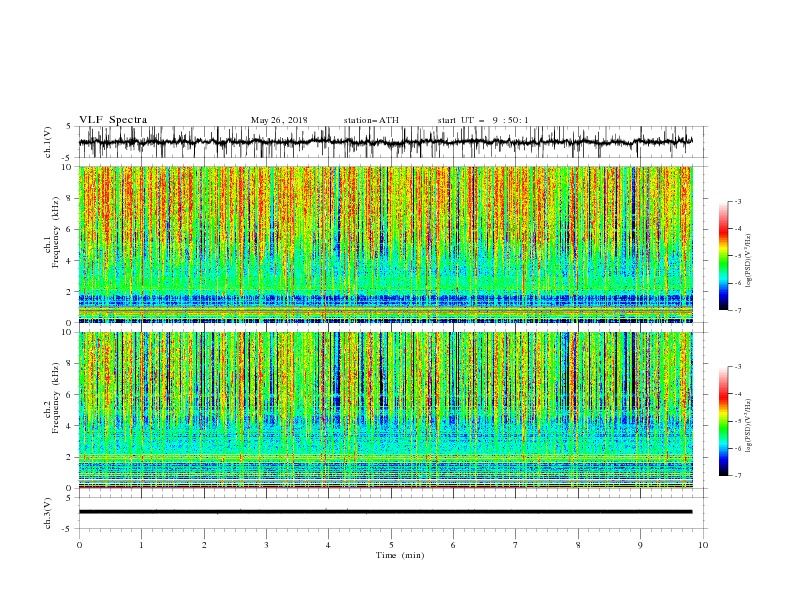Click the '-7' tick on upper colorbar
The height and width of the screenshot is (612, 792).
[738, 310]
